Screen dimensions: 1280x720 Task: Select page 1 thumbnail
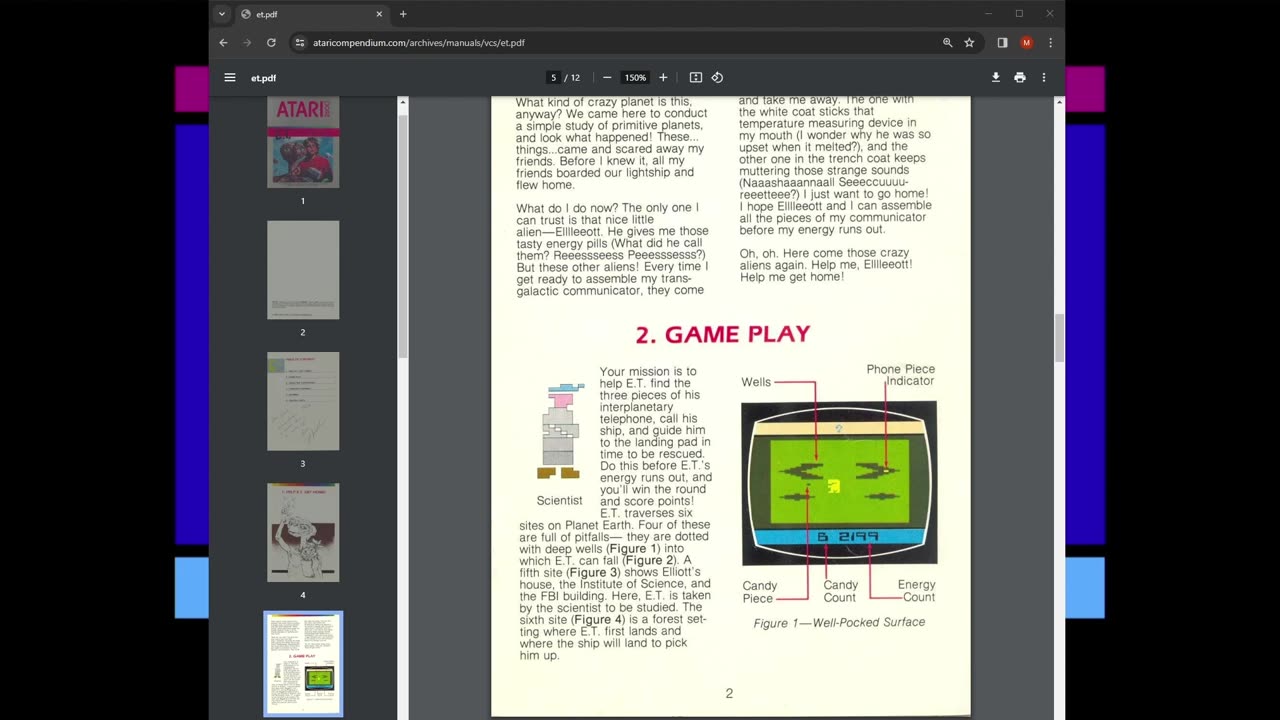coord(303,142)
